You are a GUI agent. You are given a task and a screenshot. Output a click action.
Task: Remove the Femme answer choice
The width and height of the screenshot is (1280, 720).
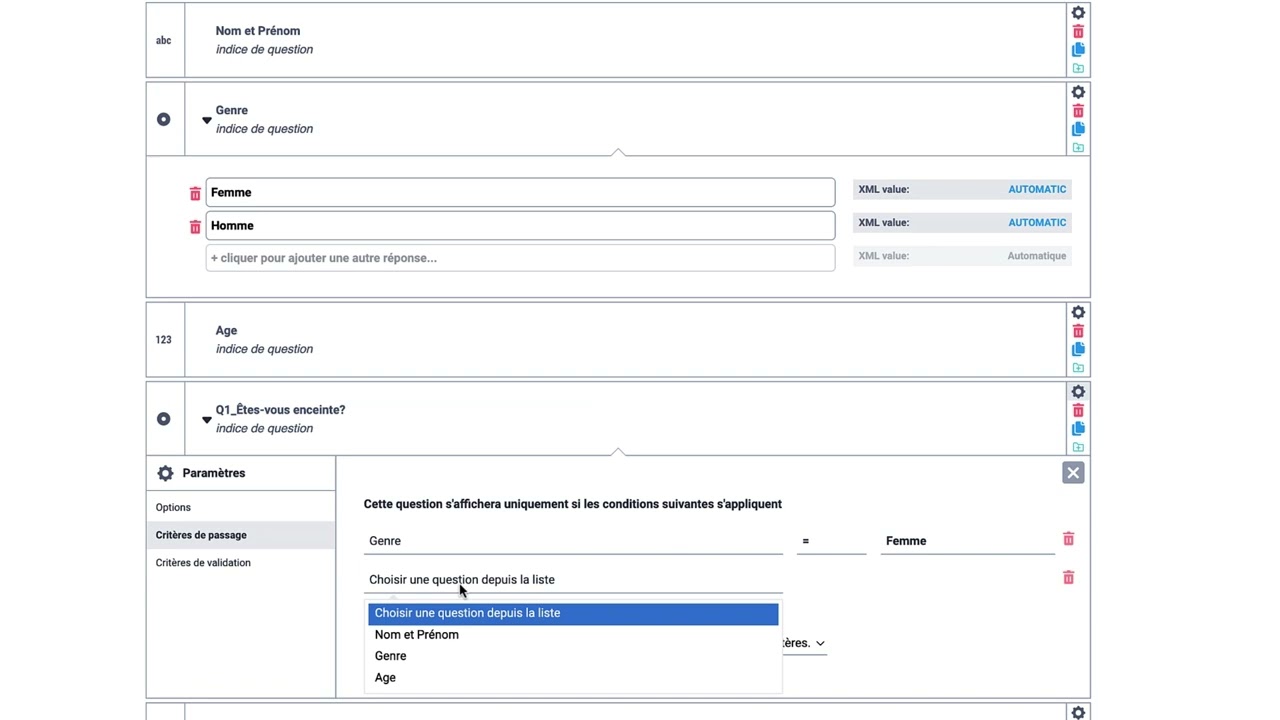click(x=195, y=193)
